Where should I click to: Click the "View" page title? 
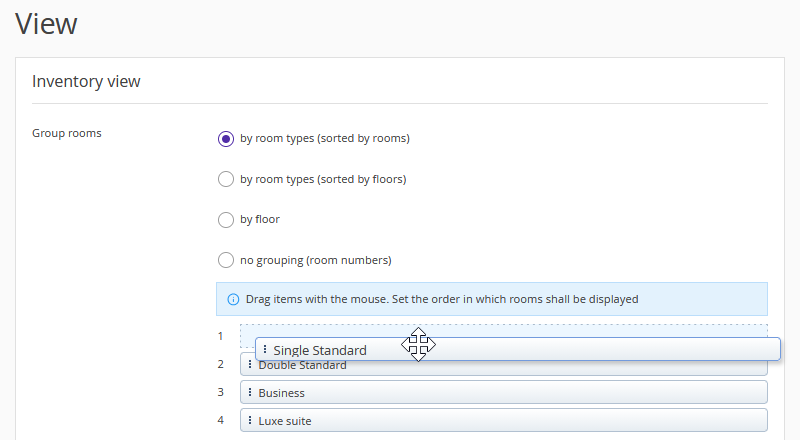46,23
